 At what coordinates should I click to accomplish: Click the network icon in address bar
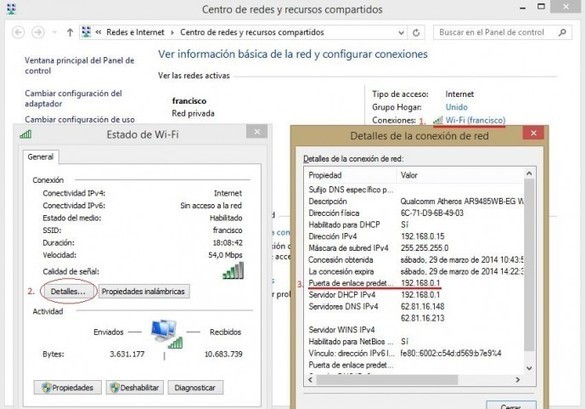[86, 32]
